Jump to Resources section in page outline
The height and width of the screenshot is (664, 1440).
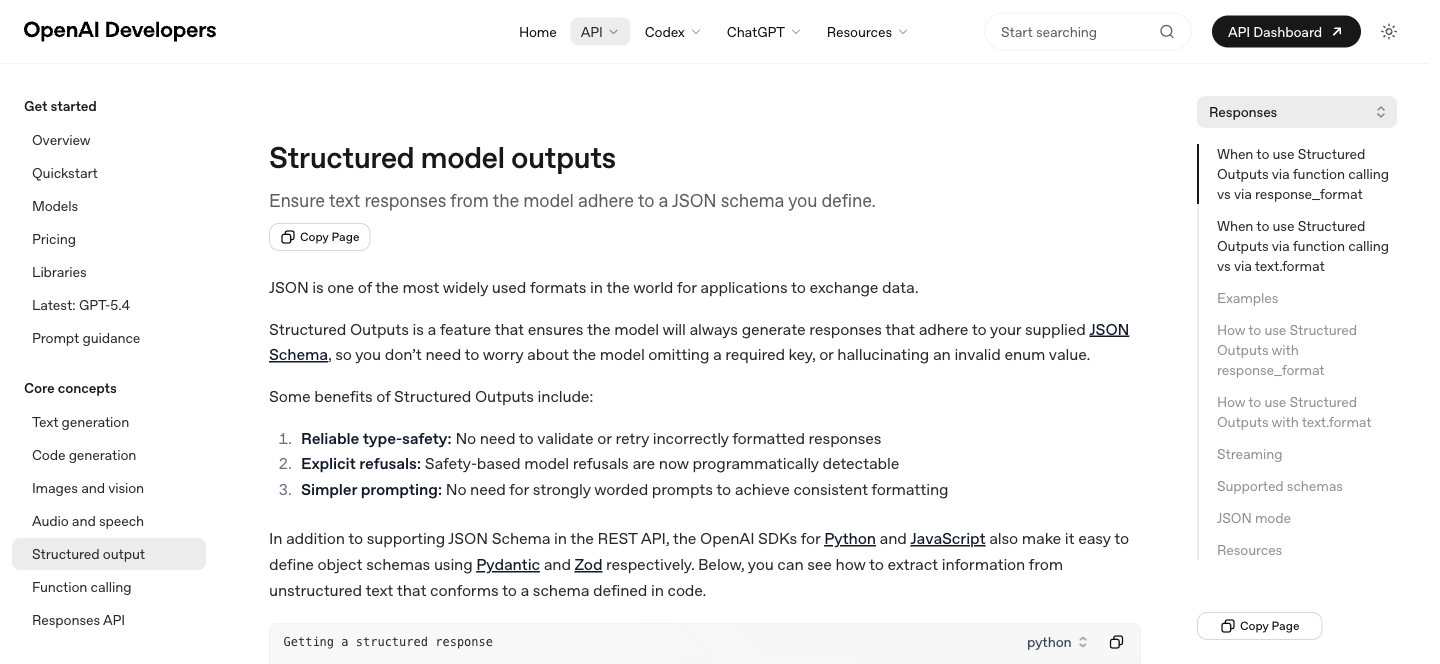[x=1250, y=550]
